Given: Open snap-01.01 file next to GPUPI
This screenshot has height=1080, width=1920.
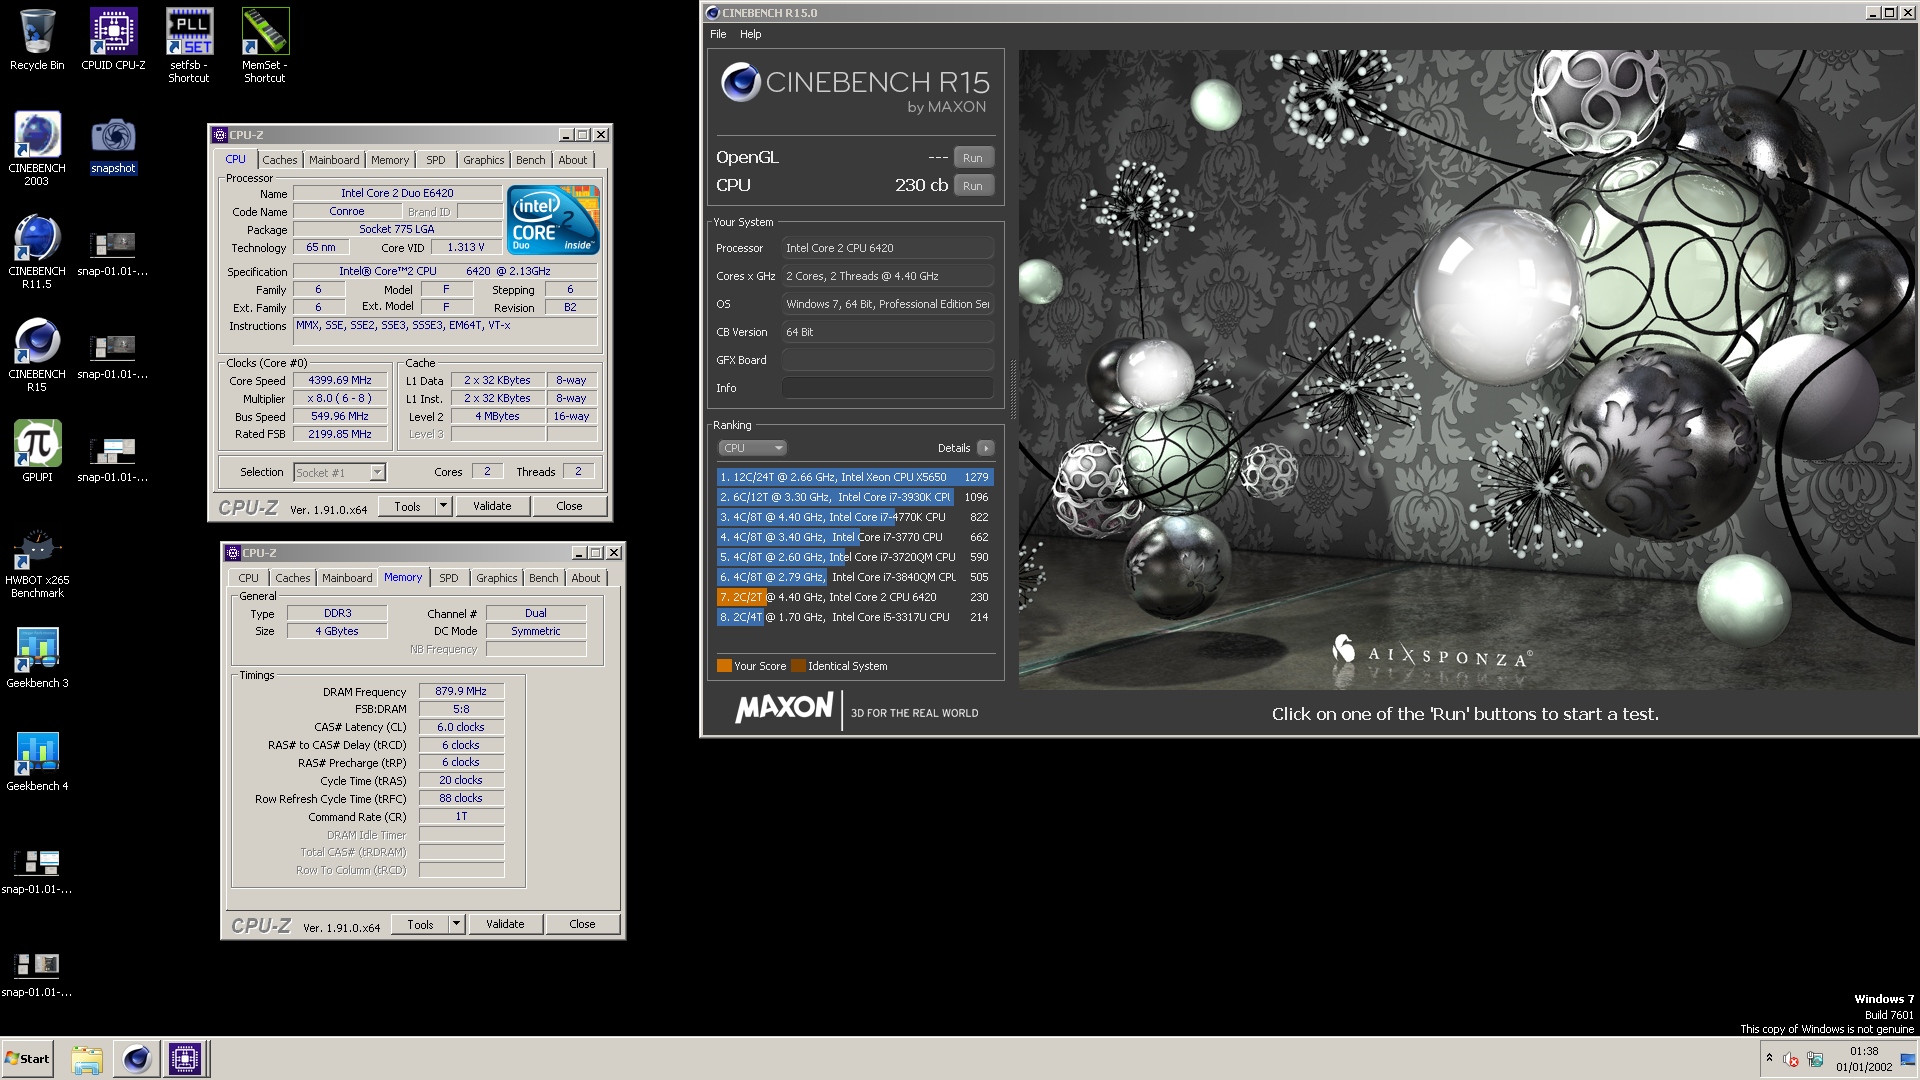Looking at the screenshot, I should point(113,458).
